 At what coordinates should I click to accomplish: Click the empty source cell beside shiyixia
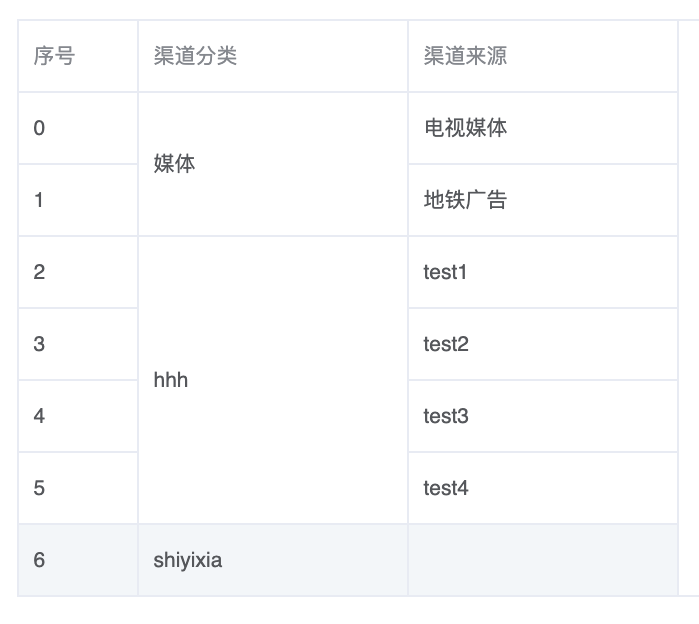[543, 560]
